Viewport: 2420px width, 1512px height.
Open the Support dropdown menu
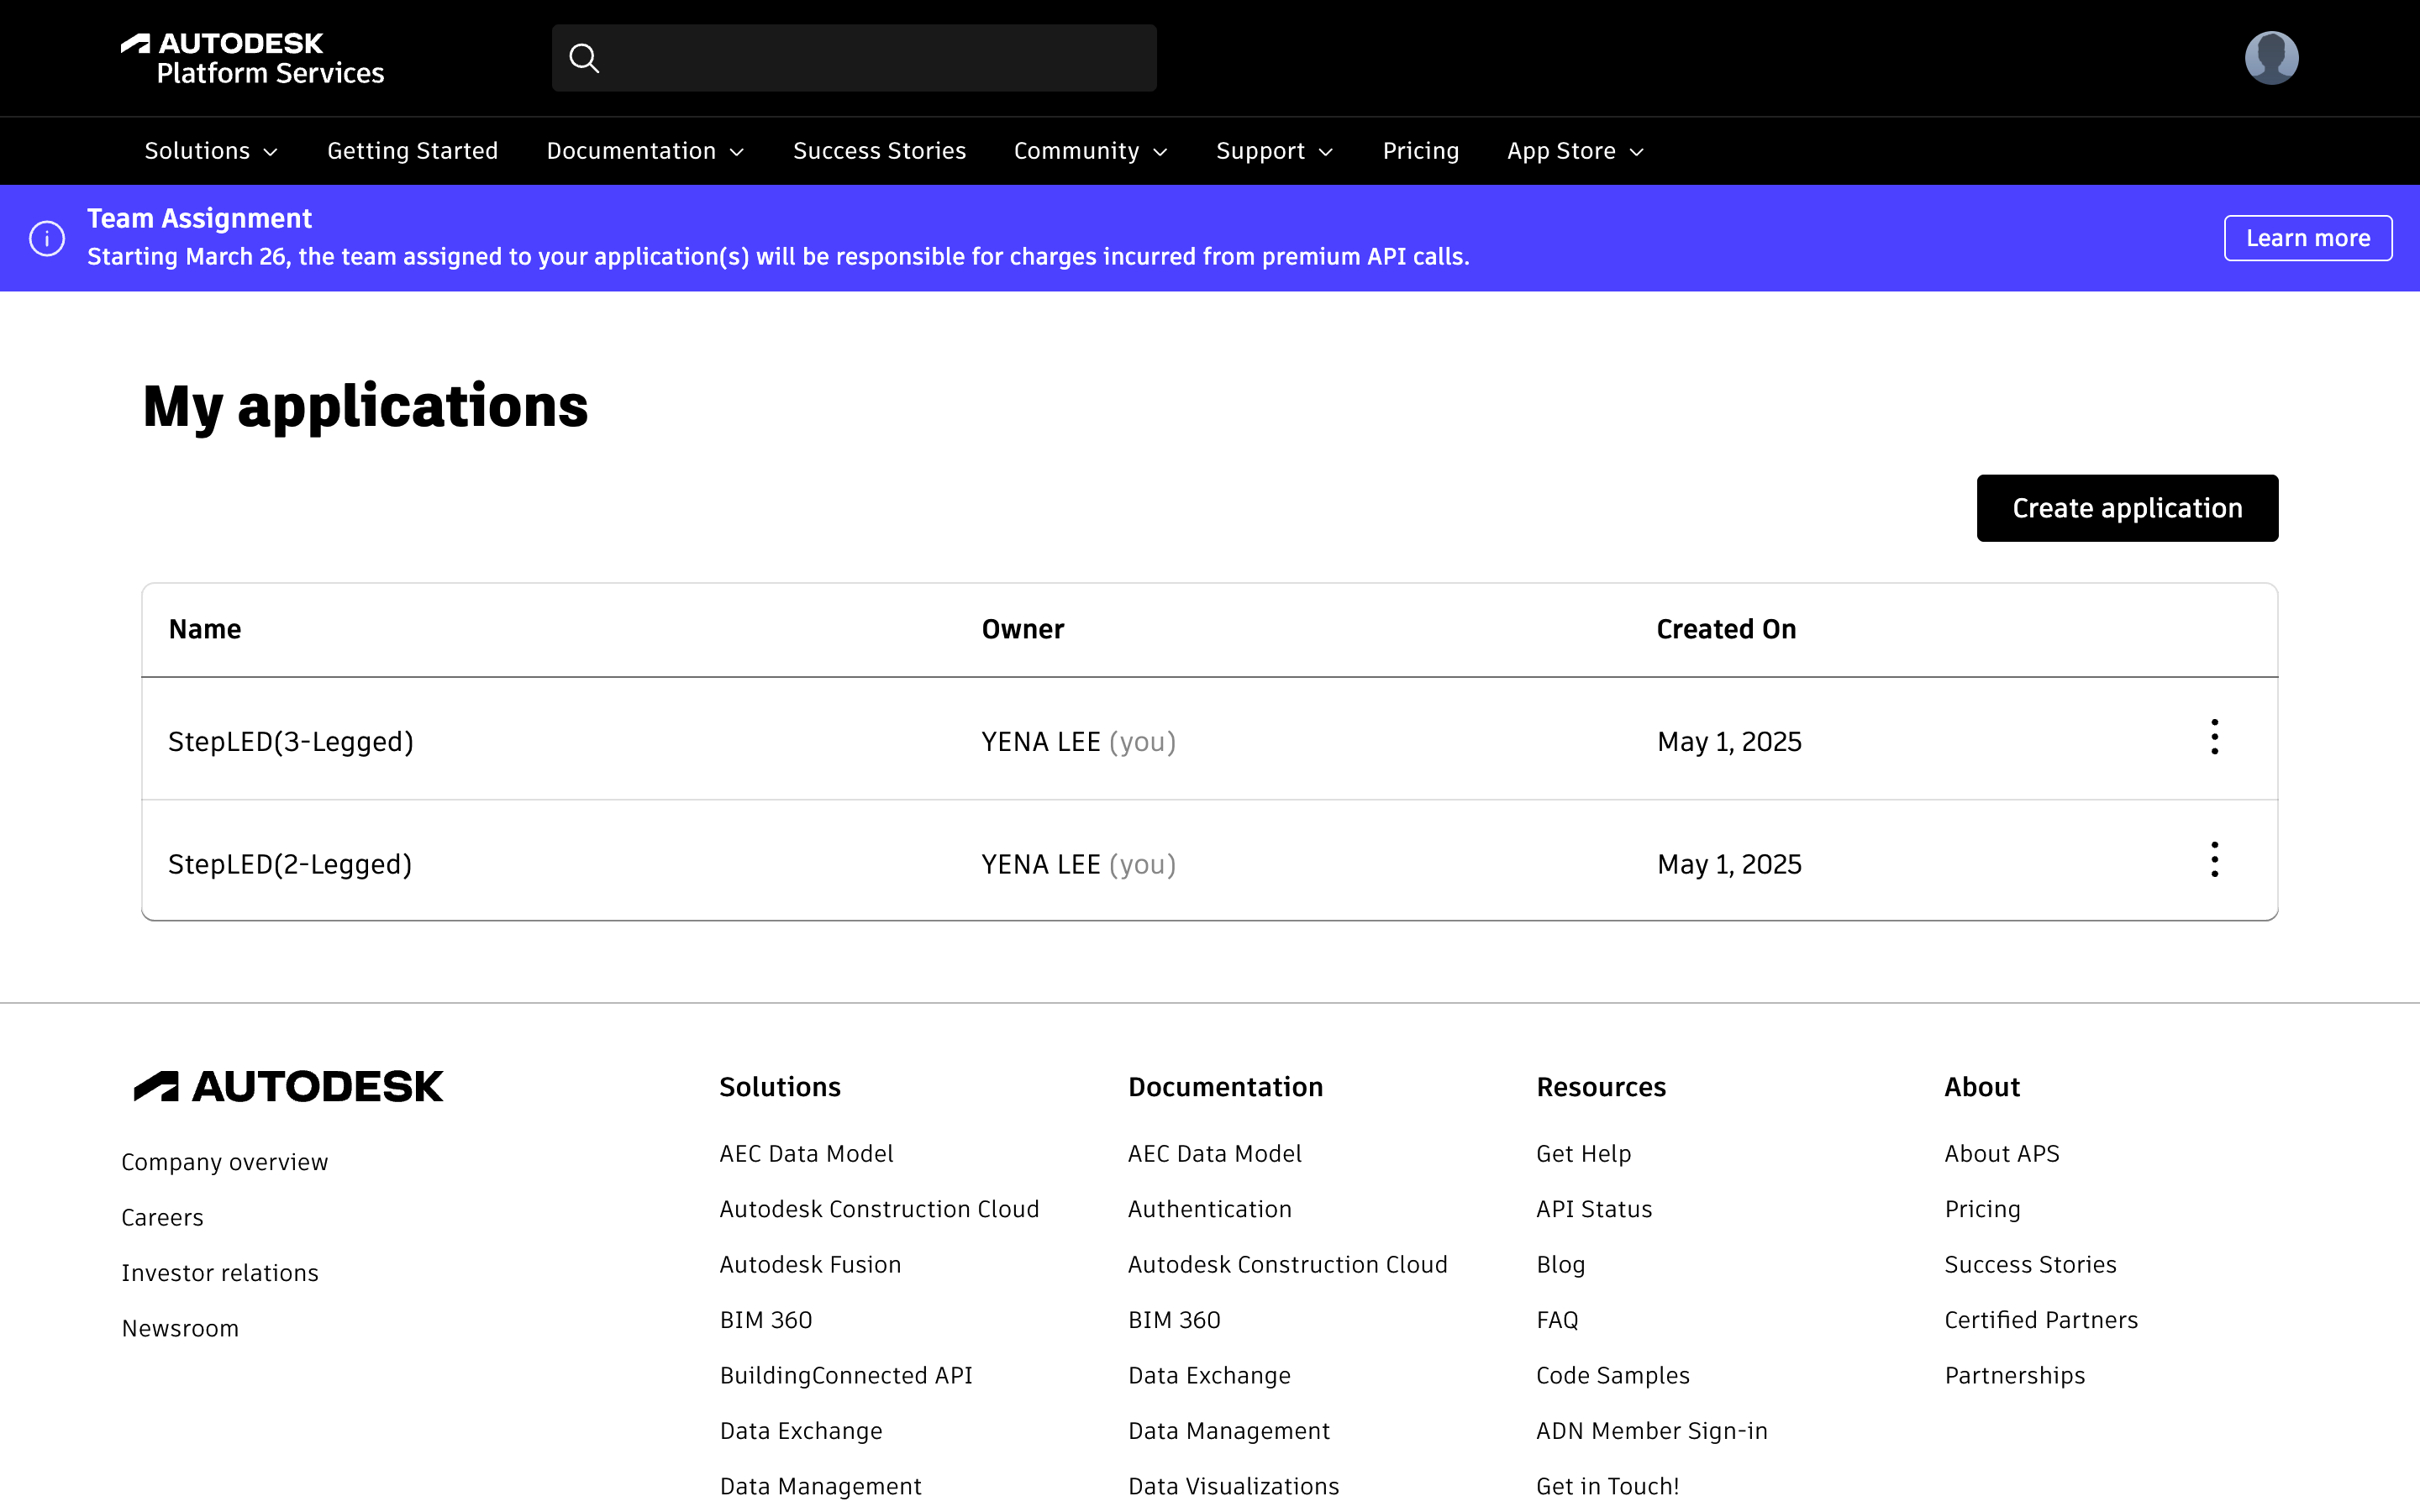click(x=1274, y=151)
